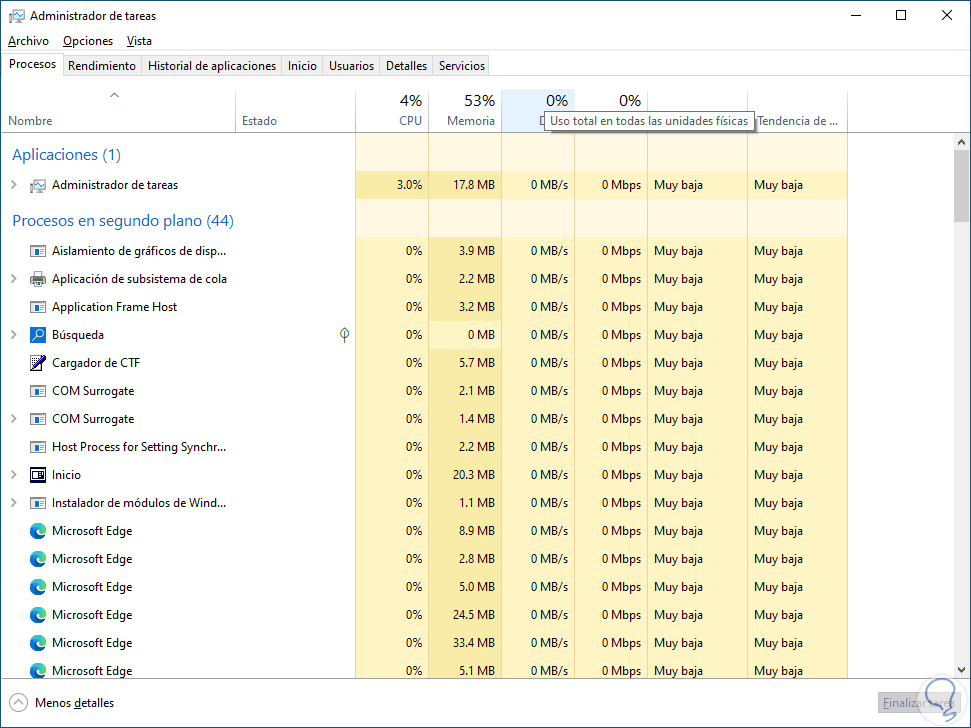The width and height of the screenshot is (971, 728).
Task: Sort by the Nombre column header
Action: 118,111
